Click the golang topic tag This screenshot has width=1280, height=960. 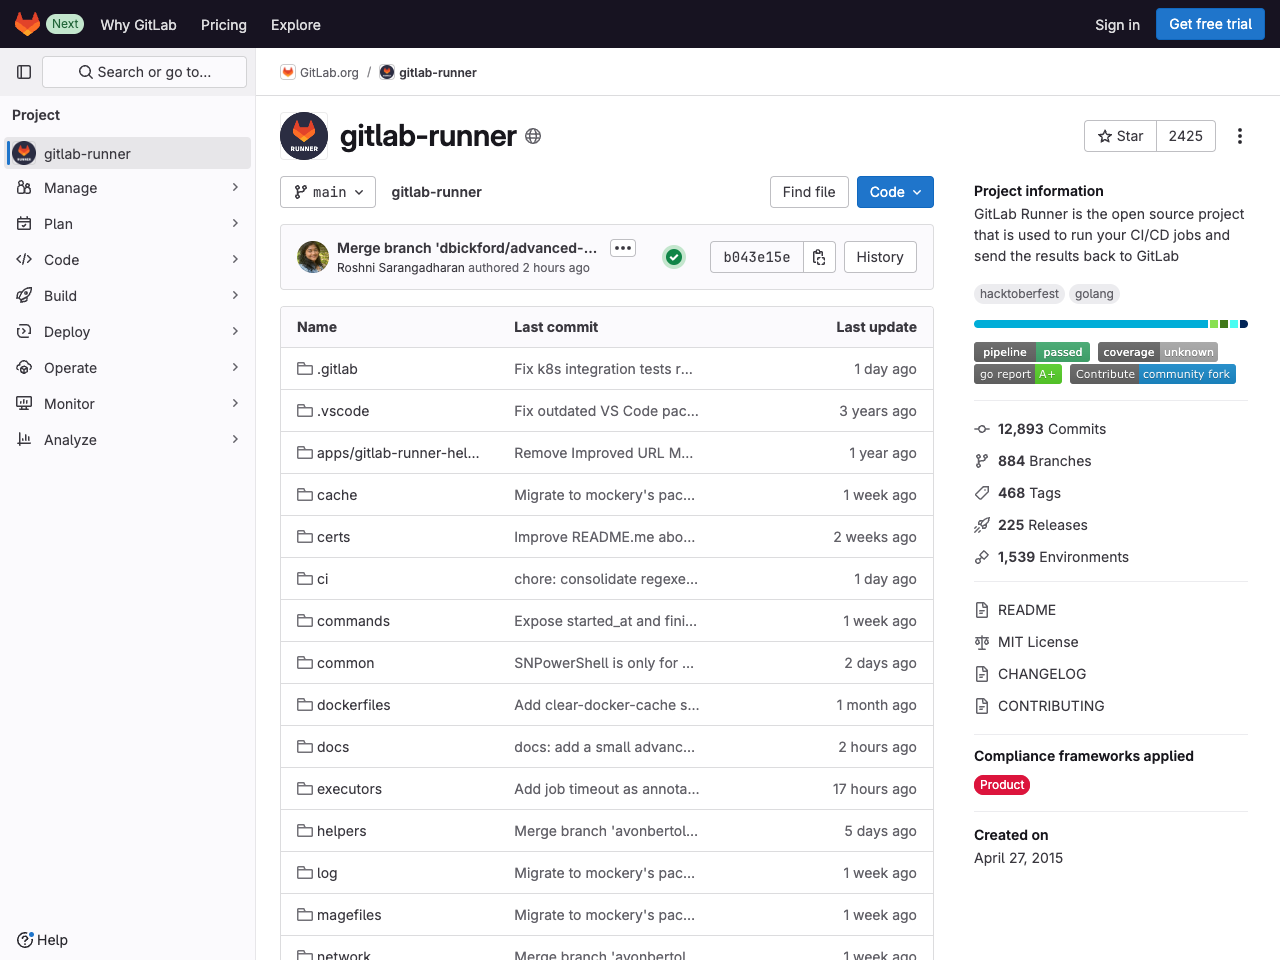(x=1094, y=294)
